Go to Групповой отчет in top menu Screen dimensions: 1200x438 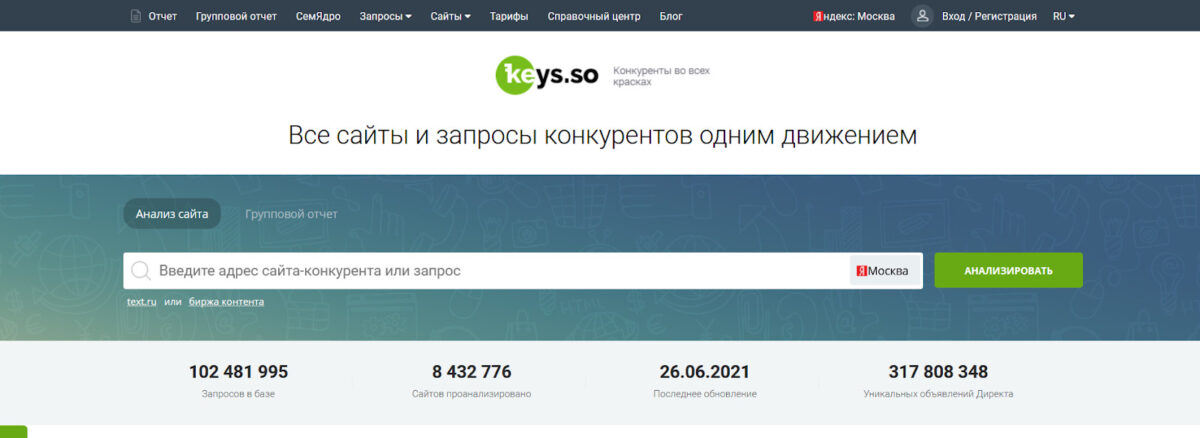click(236, 16)
